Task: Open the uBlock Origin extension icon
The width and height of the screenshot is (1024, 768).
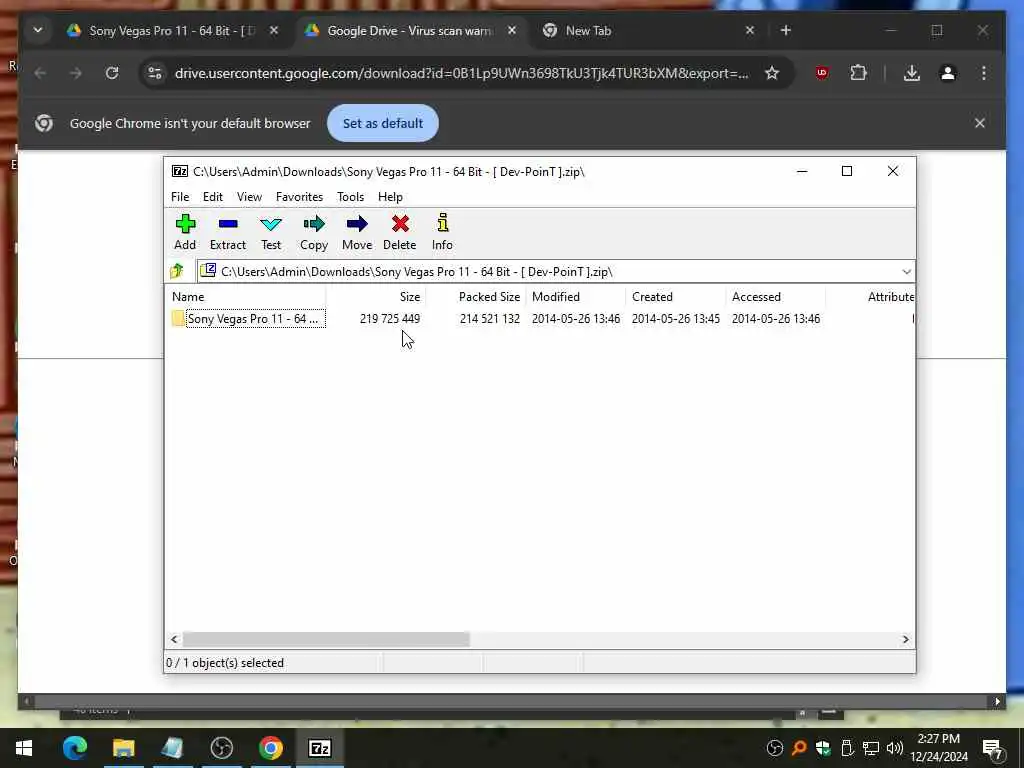Action: pos(822,73)
